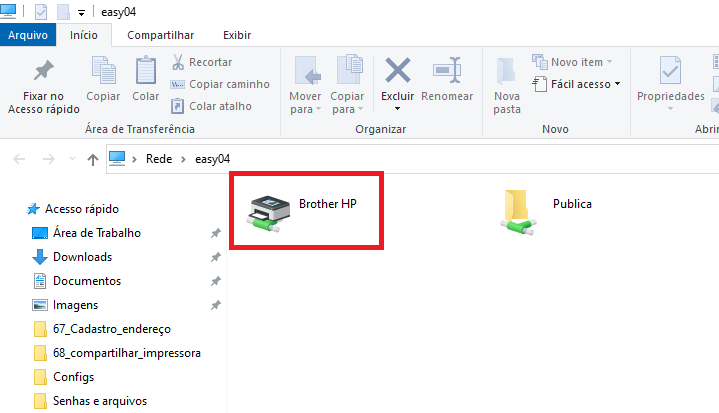
Task: Click the Nova pasta icon
Action: point(507,70)
